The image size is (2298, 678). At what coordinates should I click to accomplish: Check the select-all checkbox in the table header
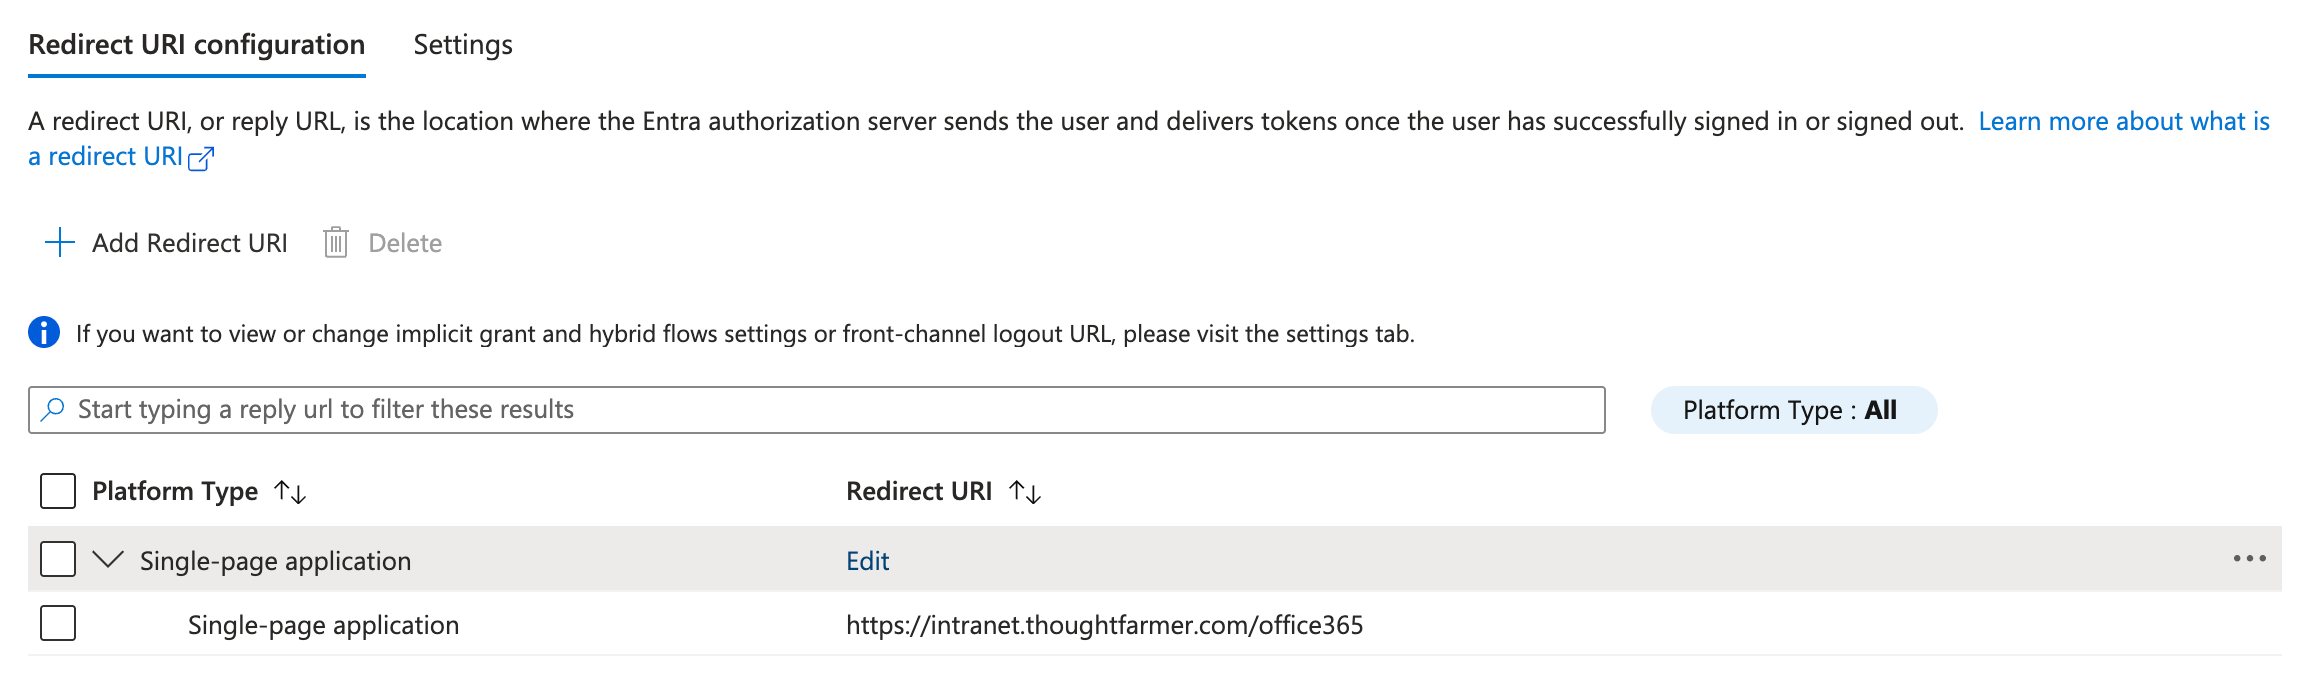(57, 490)
